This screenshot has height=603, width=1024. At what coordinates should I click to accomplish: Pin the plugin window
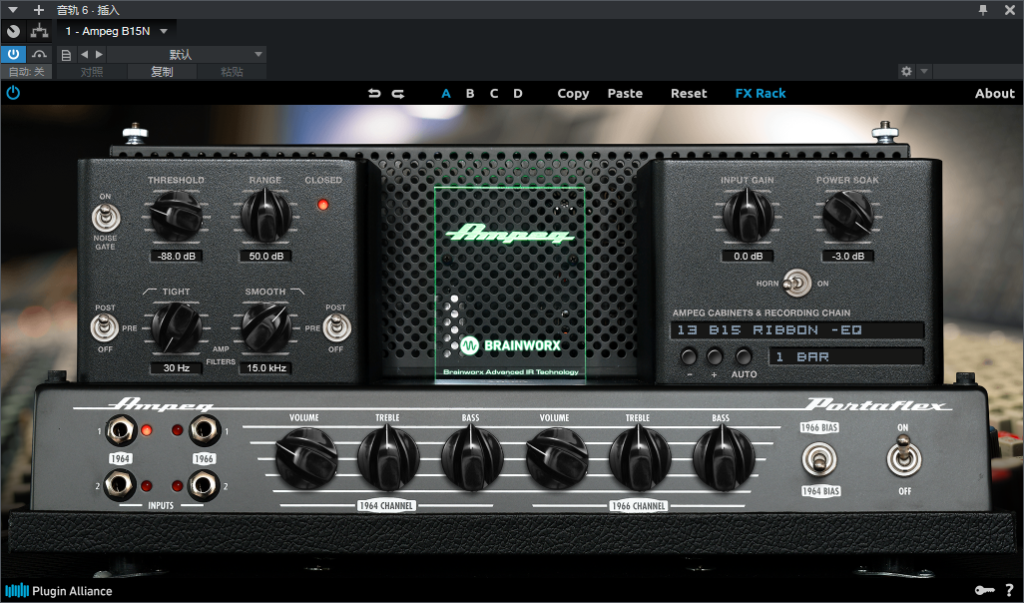pos(983,10)
